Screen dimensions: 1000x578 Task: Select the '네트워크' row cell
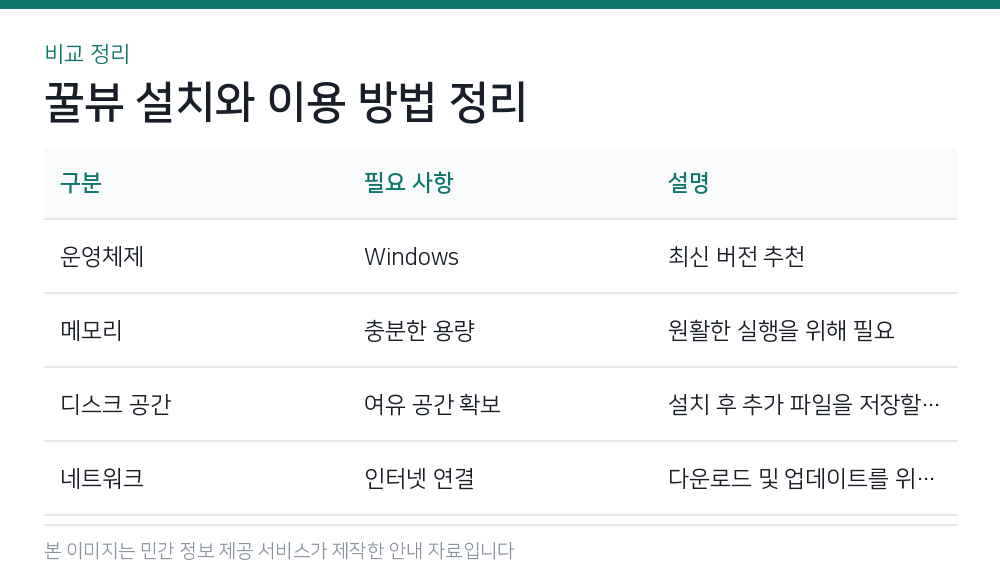point(102,478)
